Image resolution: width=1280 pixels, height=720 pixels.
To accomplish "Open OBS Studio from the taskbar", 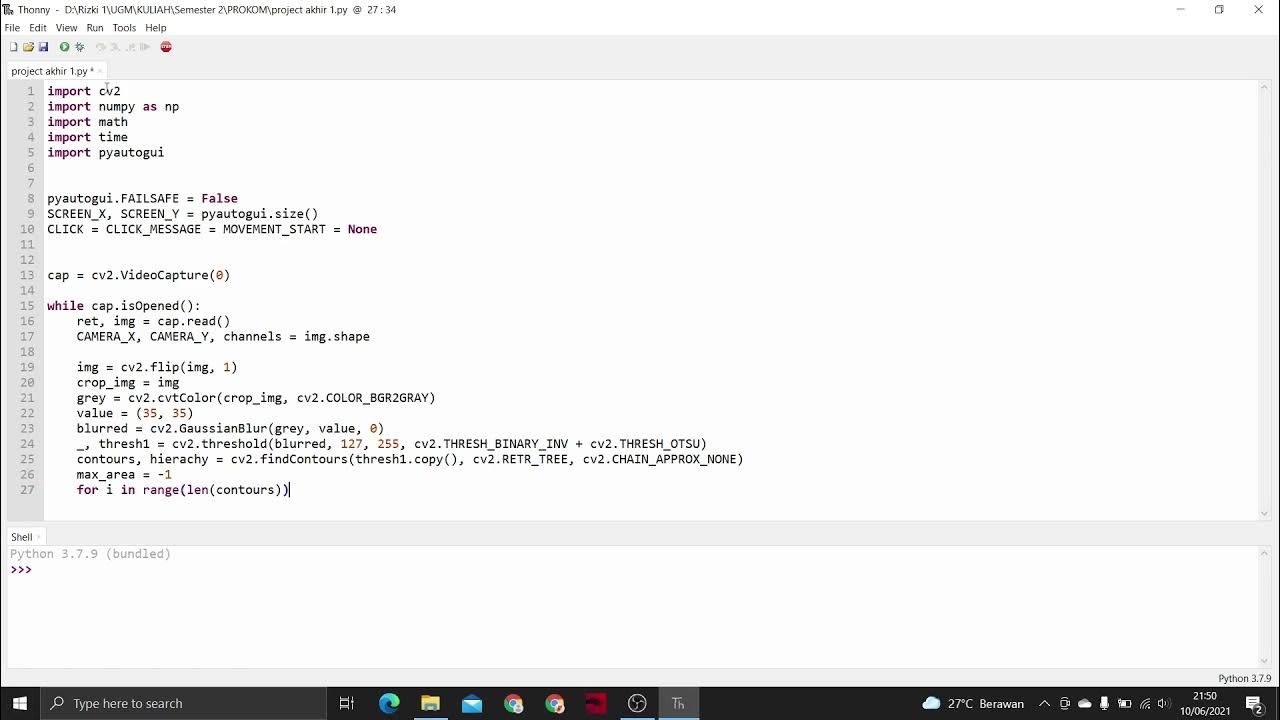I will click(x=637, y=703).
